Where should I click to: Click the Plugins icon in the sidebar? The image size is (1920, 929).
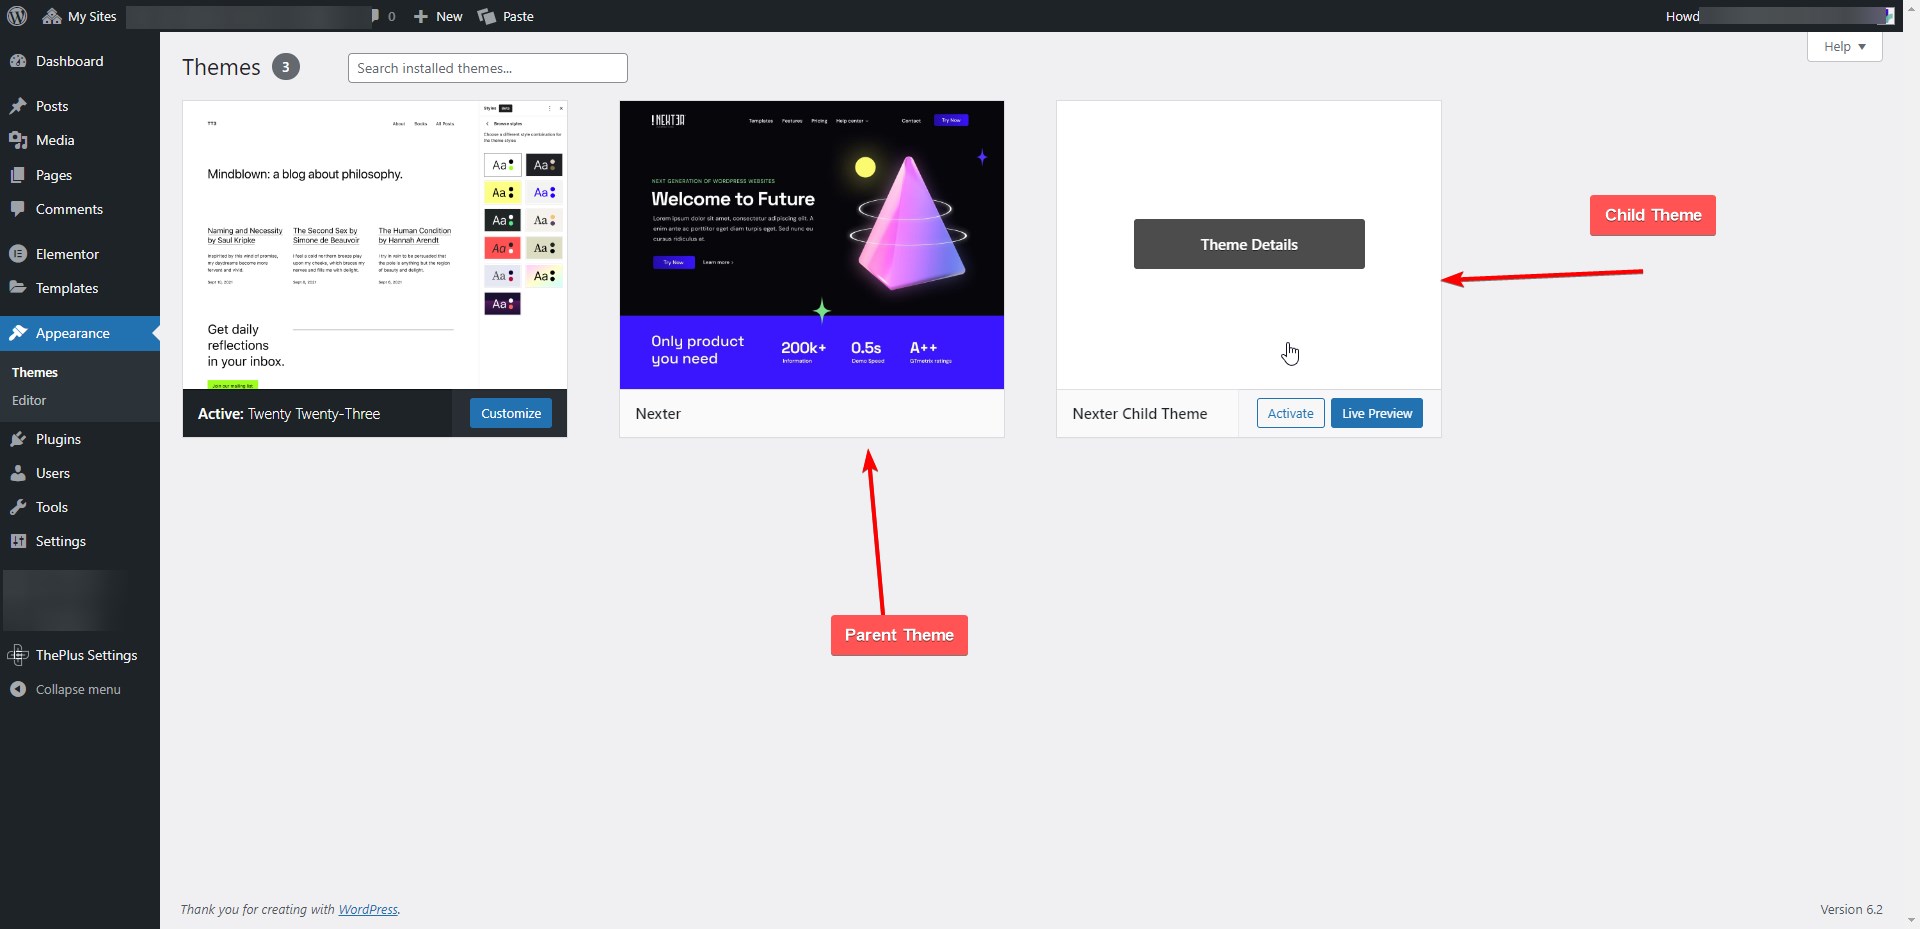(x=20, y=438)
